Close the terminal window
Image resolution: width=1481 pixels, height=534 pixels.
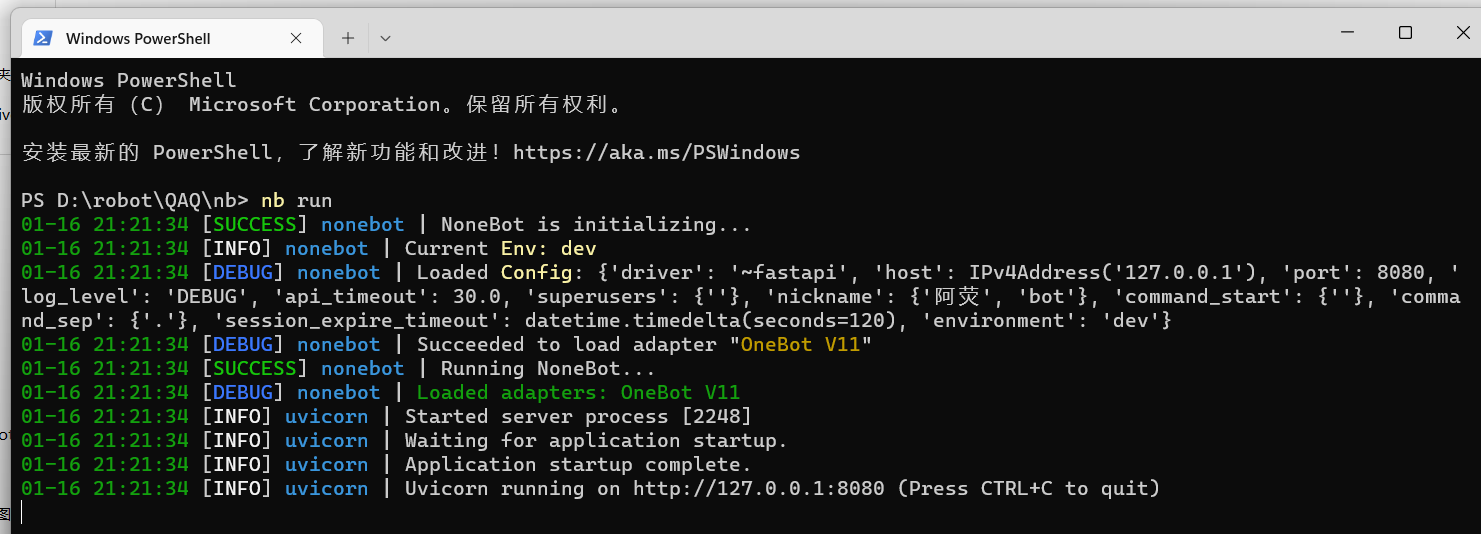click(x=1461, y=32)
